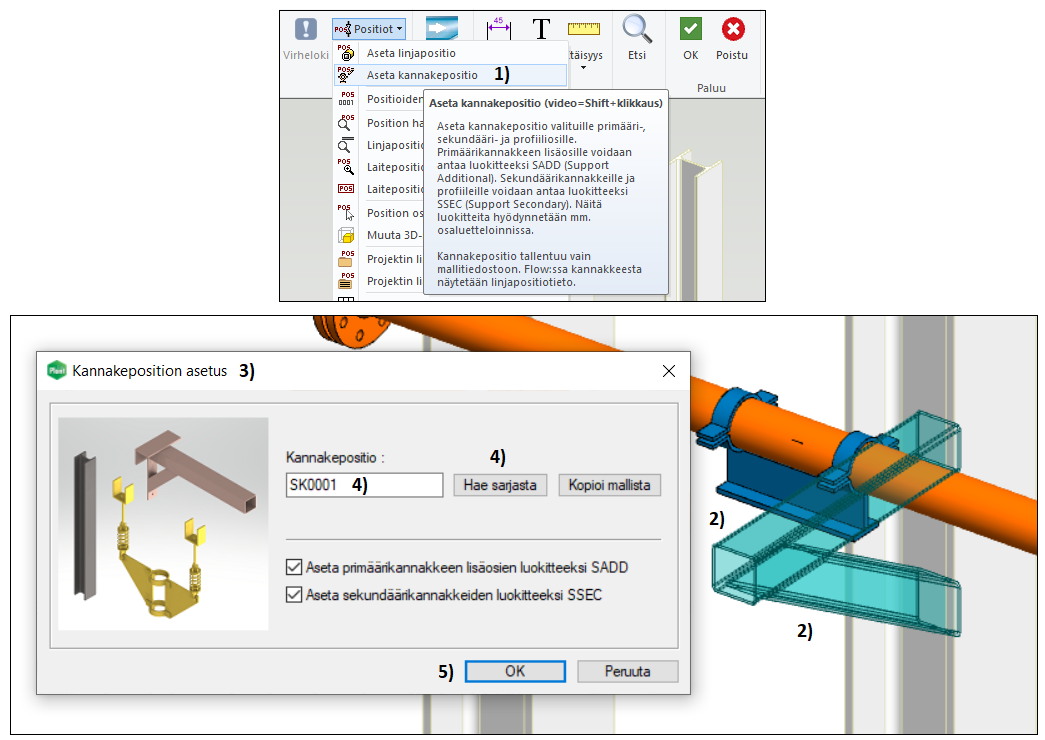The image size is (1045, 740).
Task: Select the dimension measurement tool icon
Action: click(x=498, y=28)
